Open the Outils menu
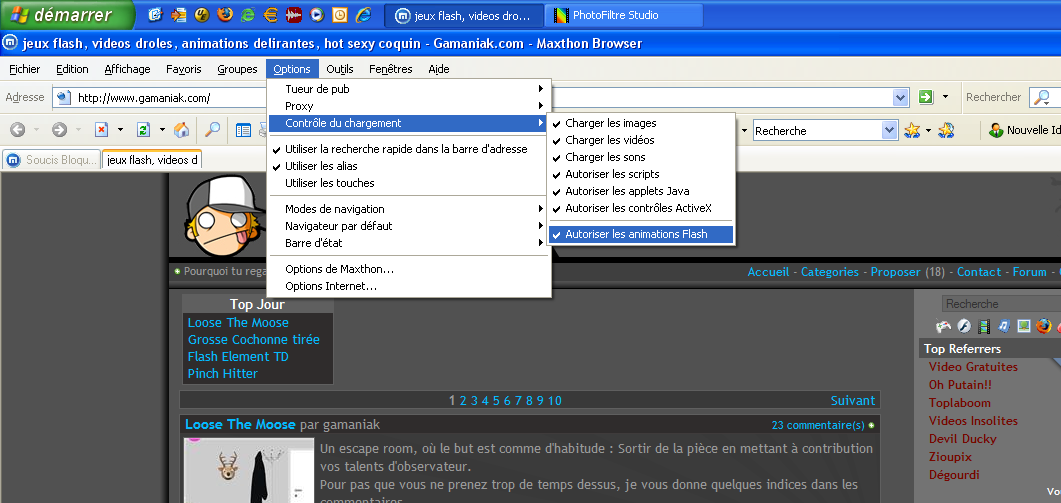This screenshot has height=503, width=1061. (340, 69)
